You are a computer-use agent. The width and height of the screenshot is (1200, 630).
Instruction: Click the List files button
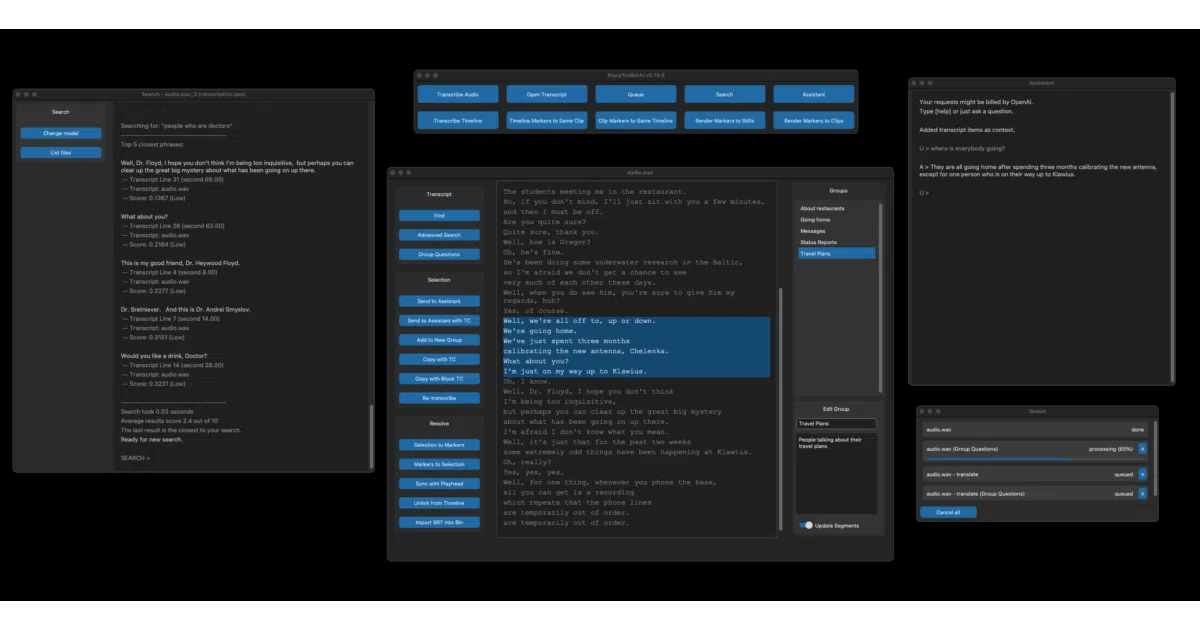click(x=61, y=153)
